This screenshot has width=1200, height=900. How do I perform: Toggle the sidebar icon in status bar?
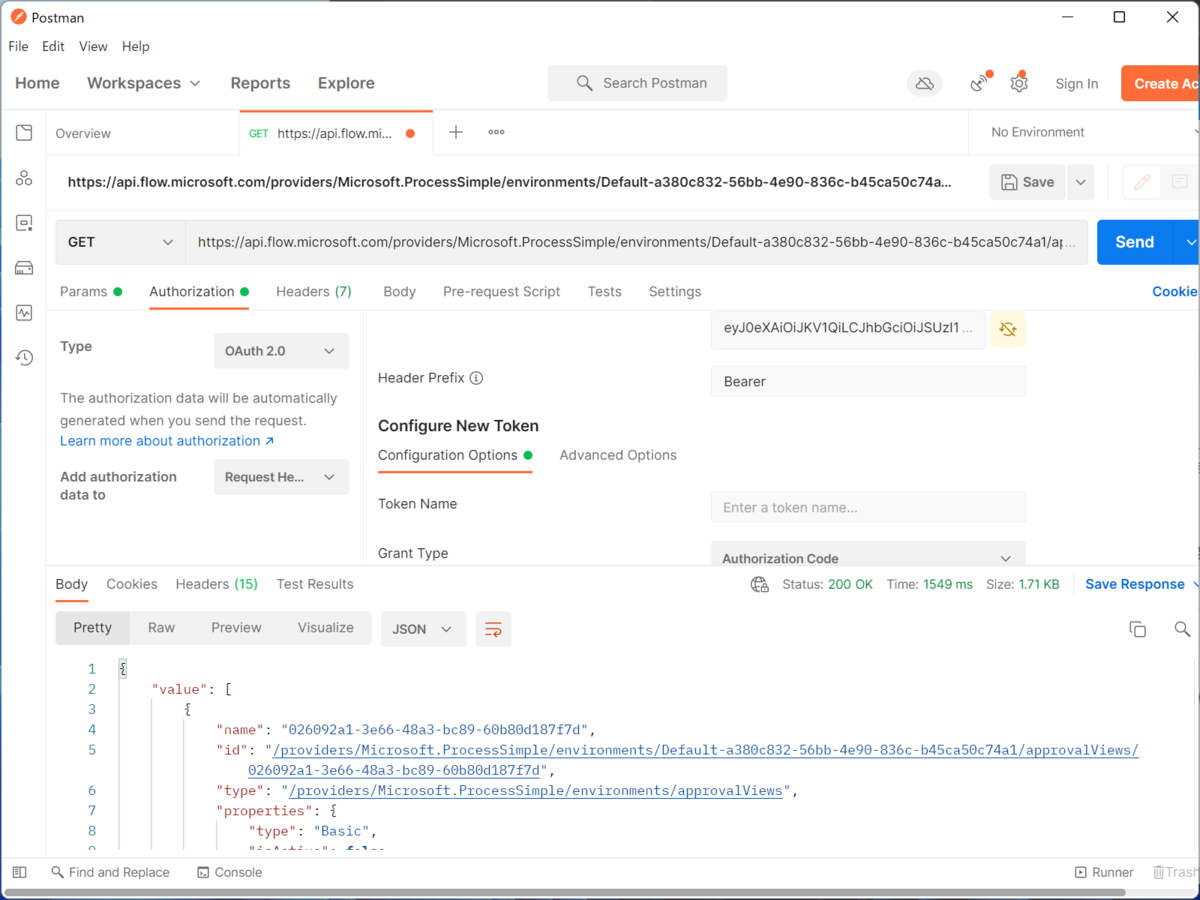[19, 872]
